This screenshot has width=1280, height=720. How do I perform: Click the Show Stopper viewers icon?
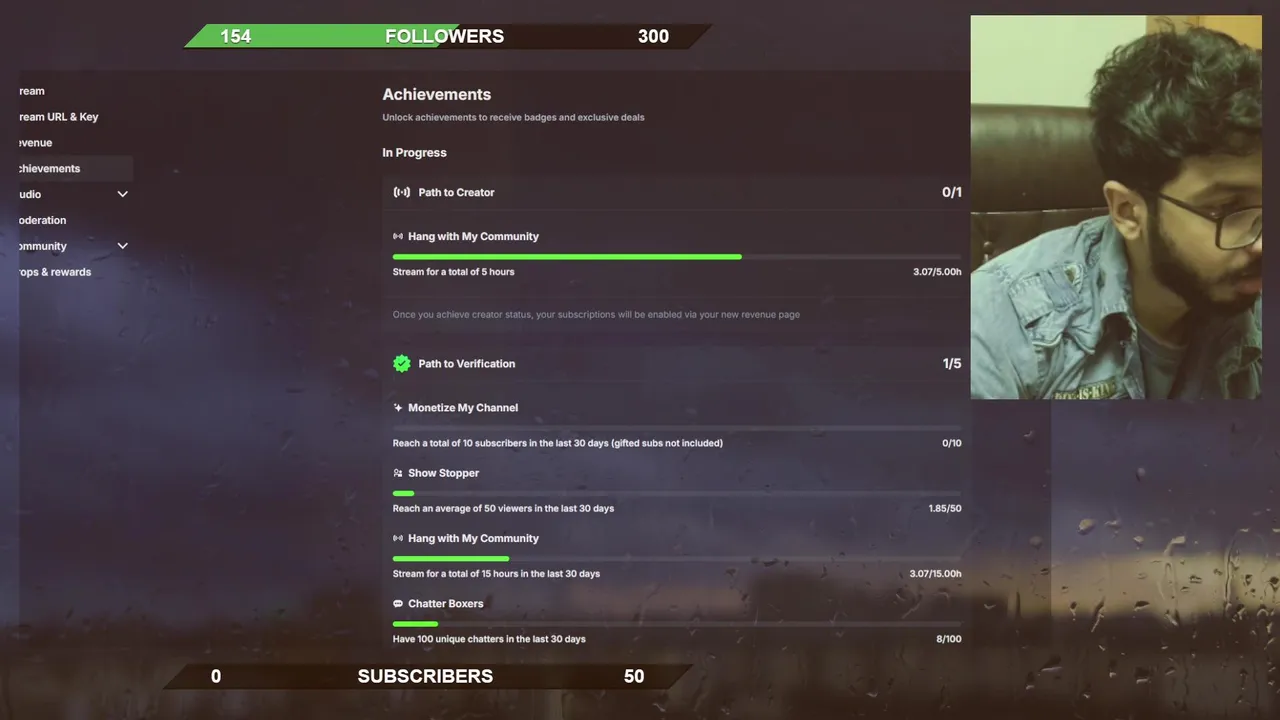coord(398,473)
